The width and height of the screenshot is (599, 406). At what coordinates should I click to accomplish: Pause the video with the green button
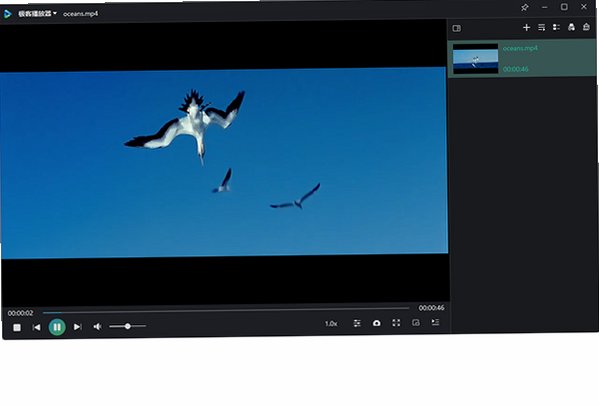[57, 327]
